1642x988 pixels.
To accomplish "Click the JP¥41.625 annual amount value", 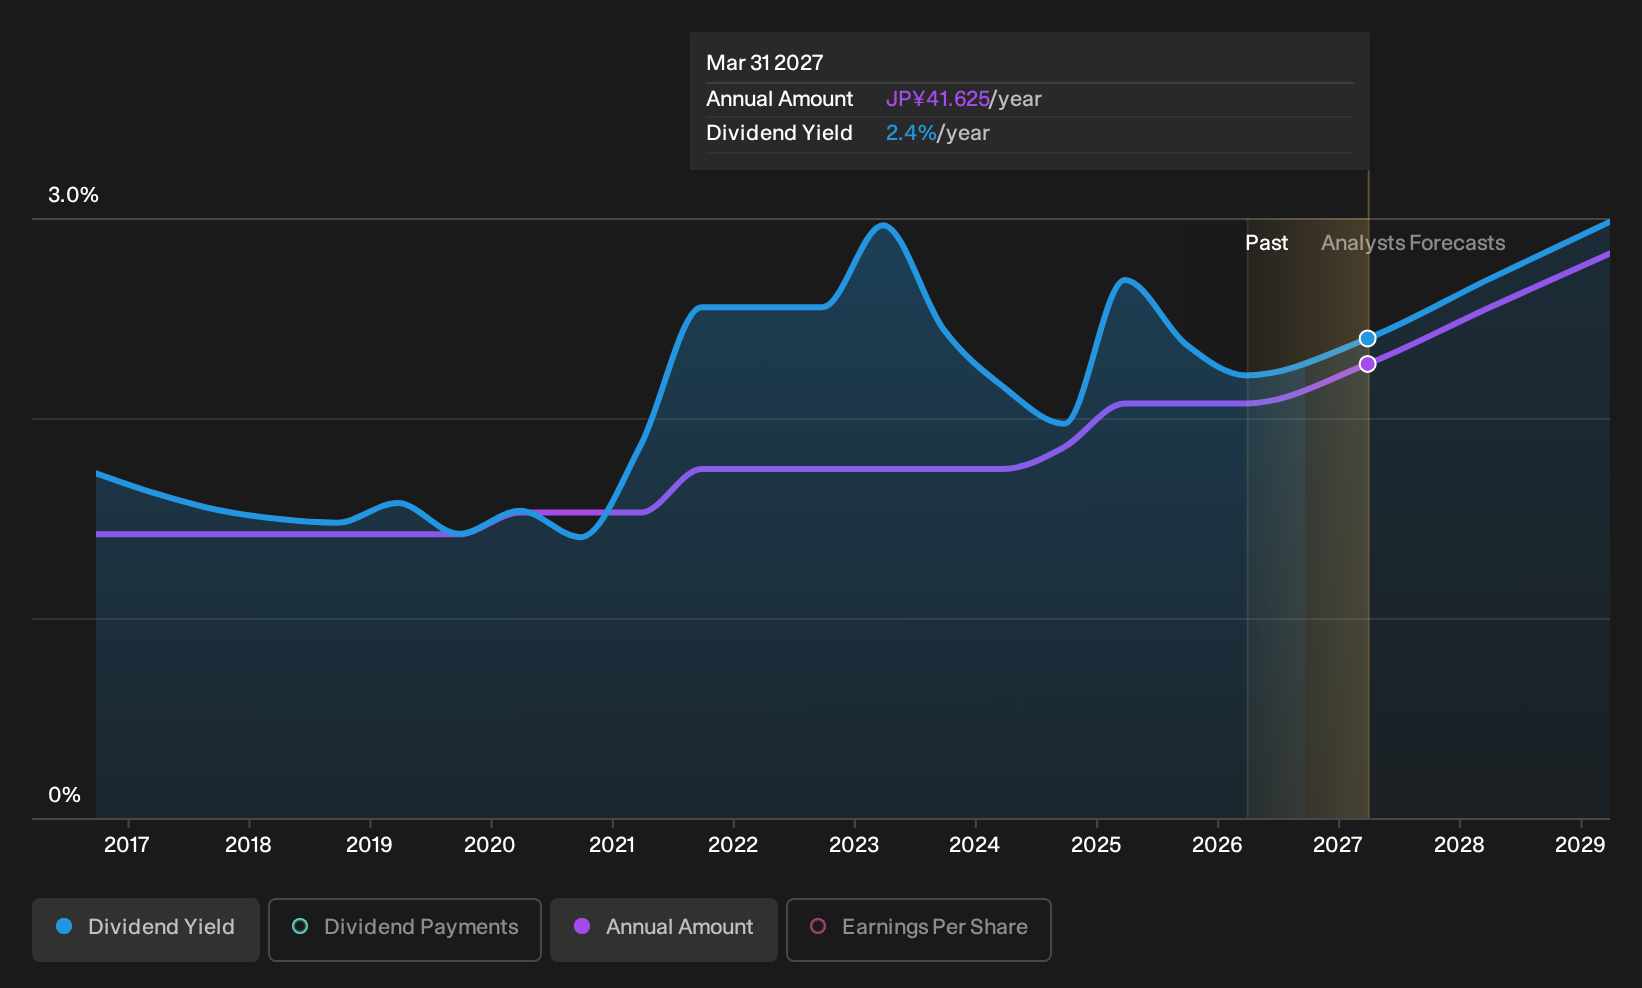I will click(x=937, y=99).
